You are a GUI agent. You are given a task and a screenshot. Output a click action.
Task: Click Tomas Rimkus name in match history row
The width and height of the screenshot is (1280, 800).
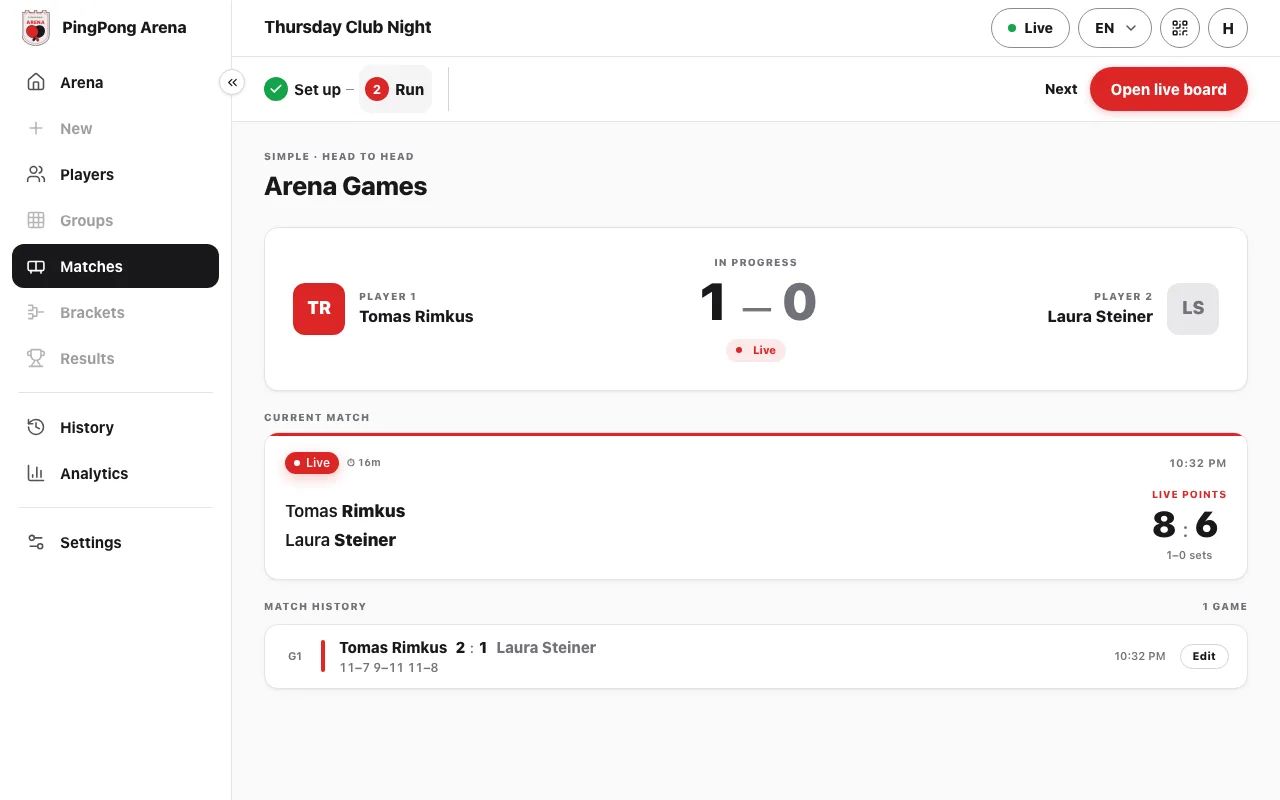coord(393,647)
